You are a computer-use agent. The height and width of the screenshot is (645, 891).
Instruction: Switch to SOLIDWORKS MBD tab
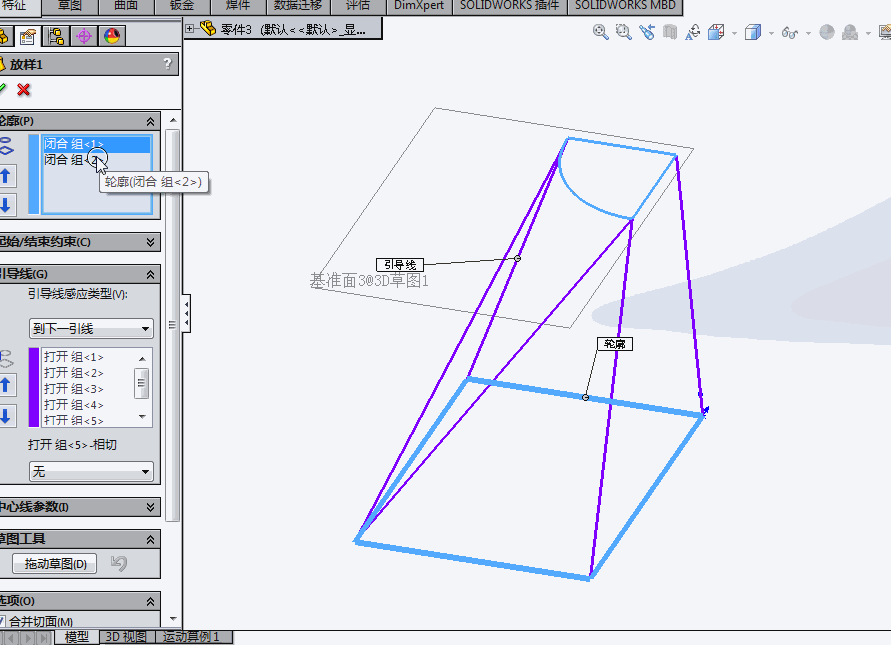tap(625, 6)
